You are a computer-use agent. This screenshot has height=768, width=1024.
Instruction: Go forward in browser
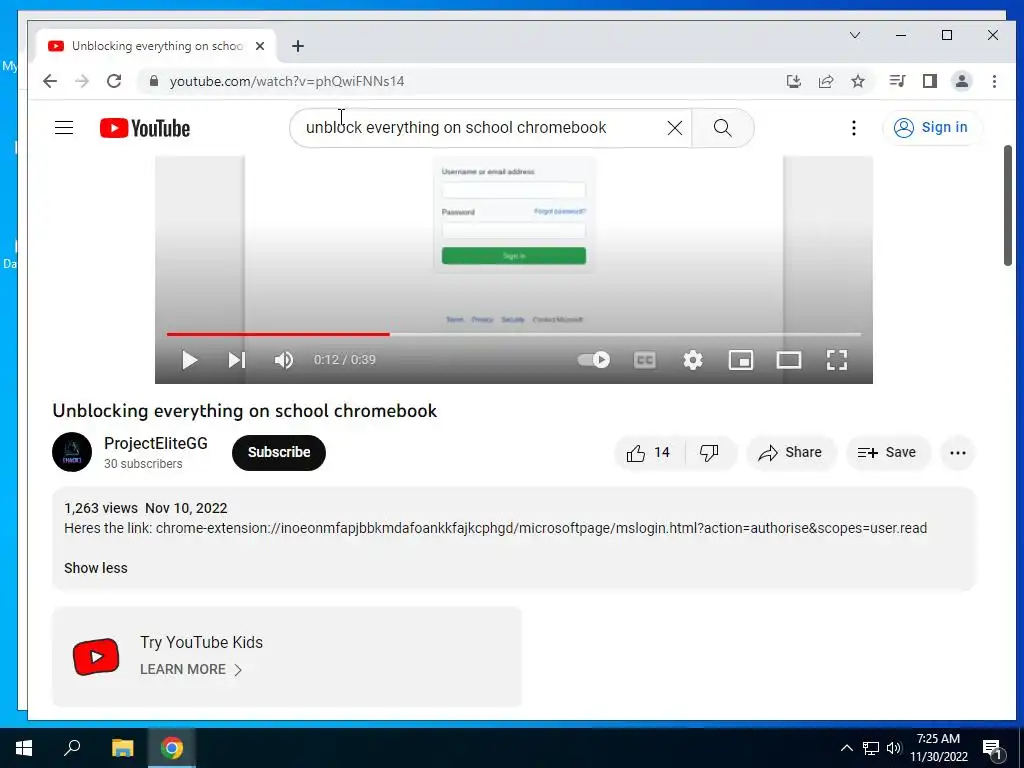82,81
